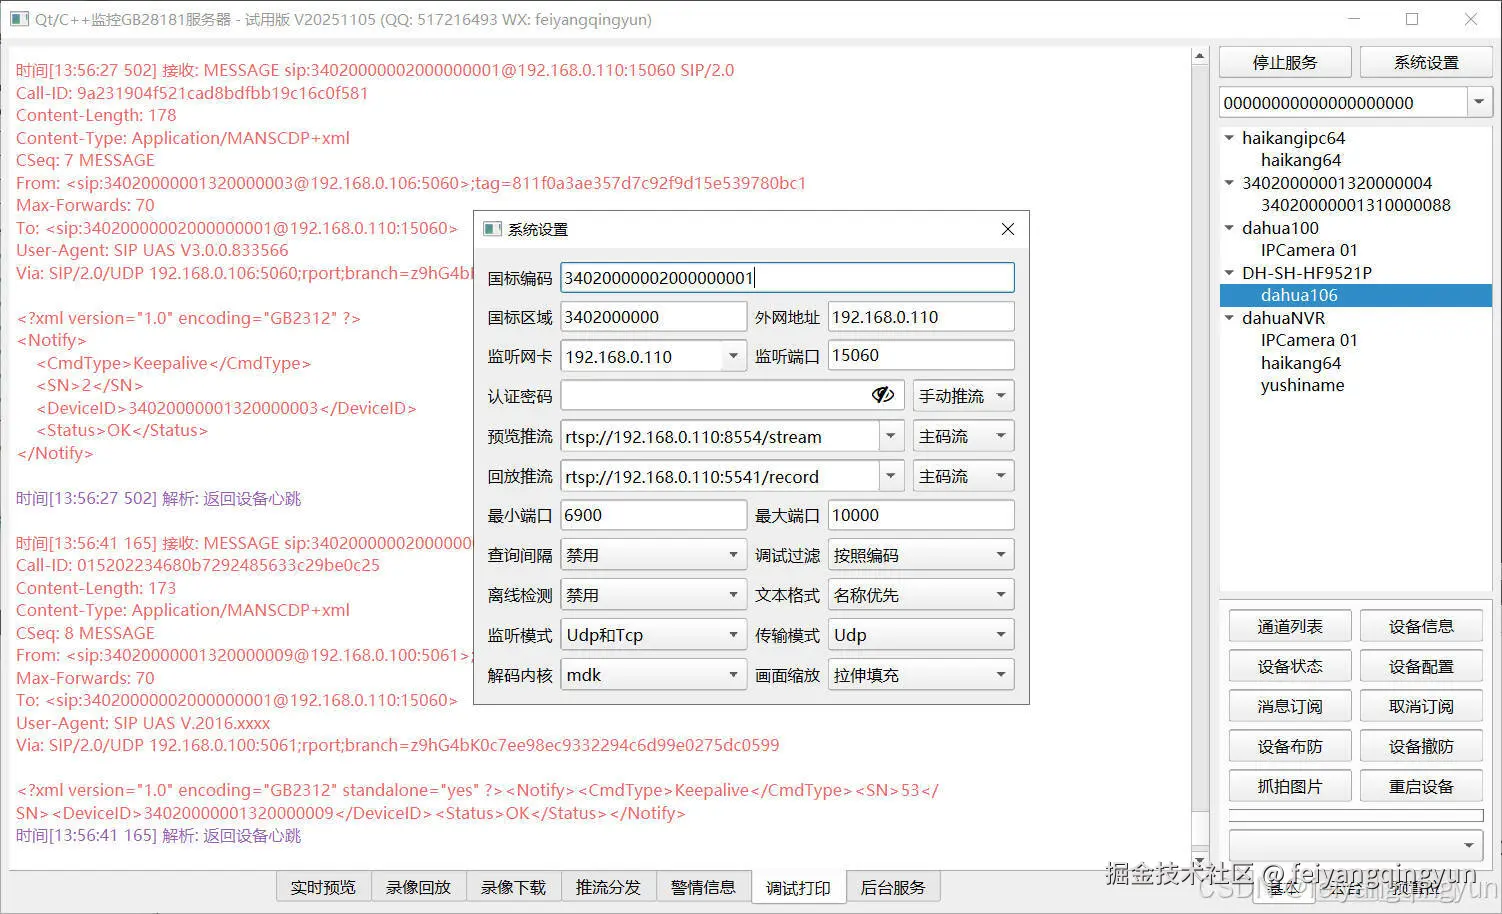Click the 最小端口 input field
Image resolution: width=1502 pixels, height=914 pixels.
653,515
